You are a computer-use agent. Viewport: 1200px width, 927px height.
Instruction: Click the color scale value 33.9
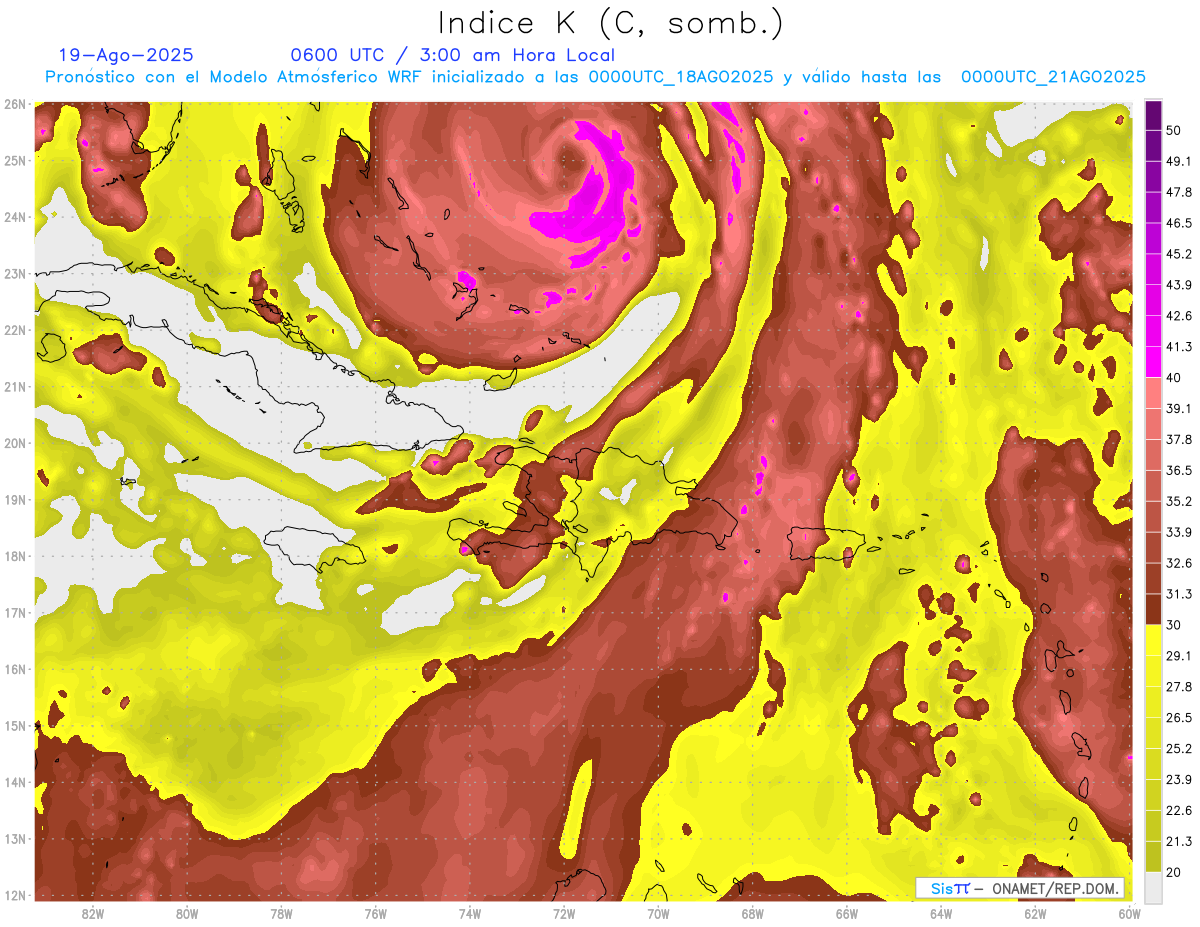click(x=1179, y=532)
